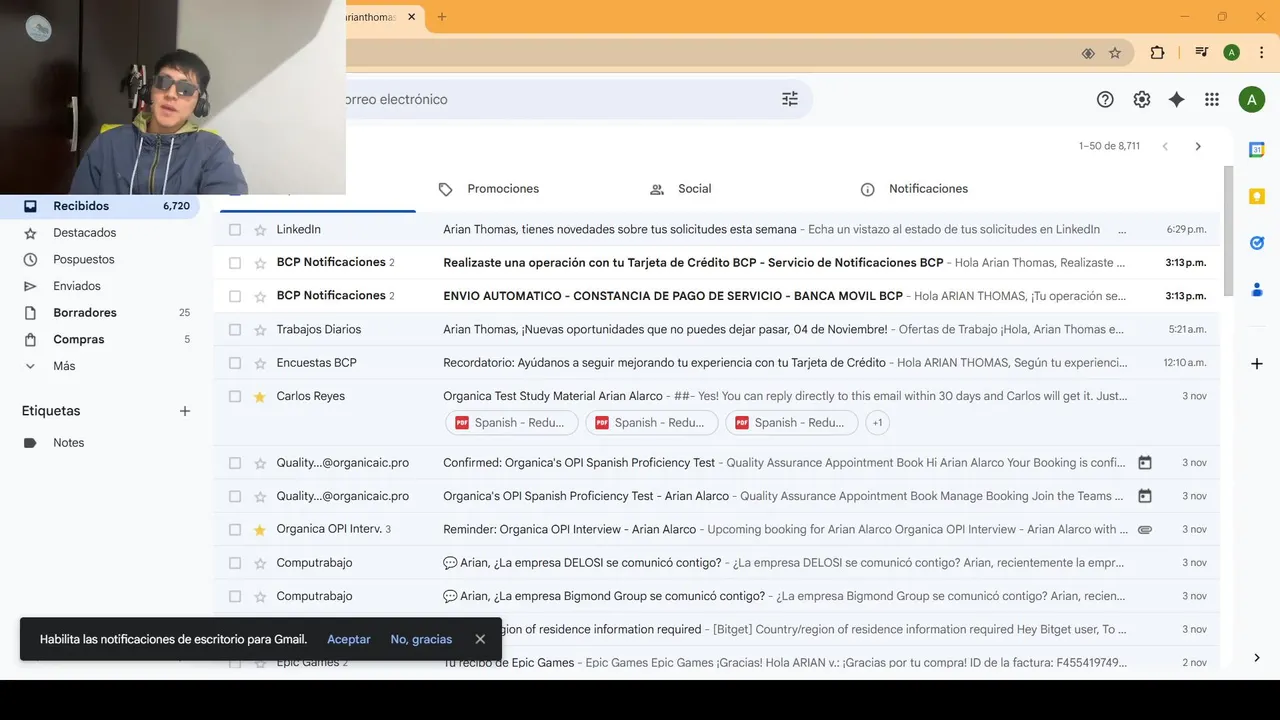The width and height of the screenshot is (1280, 720).
Task: Create new label plus icon
Action: (x=184, y=411)
